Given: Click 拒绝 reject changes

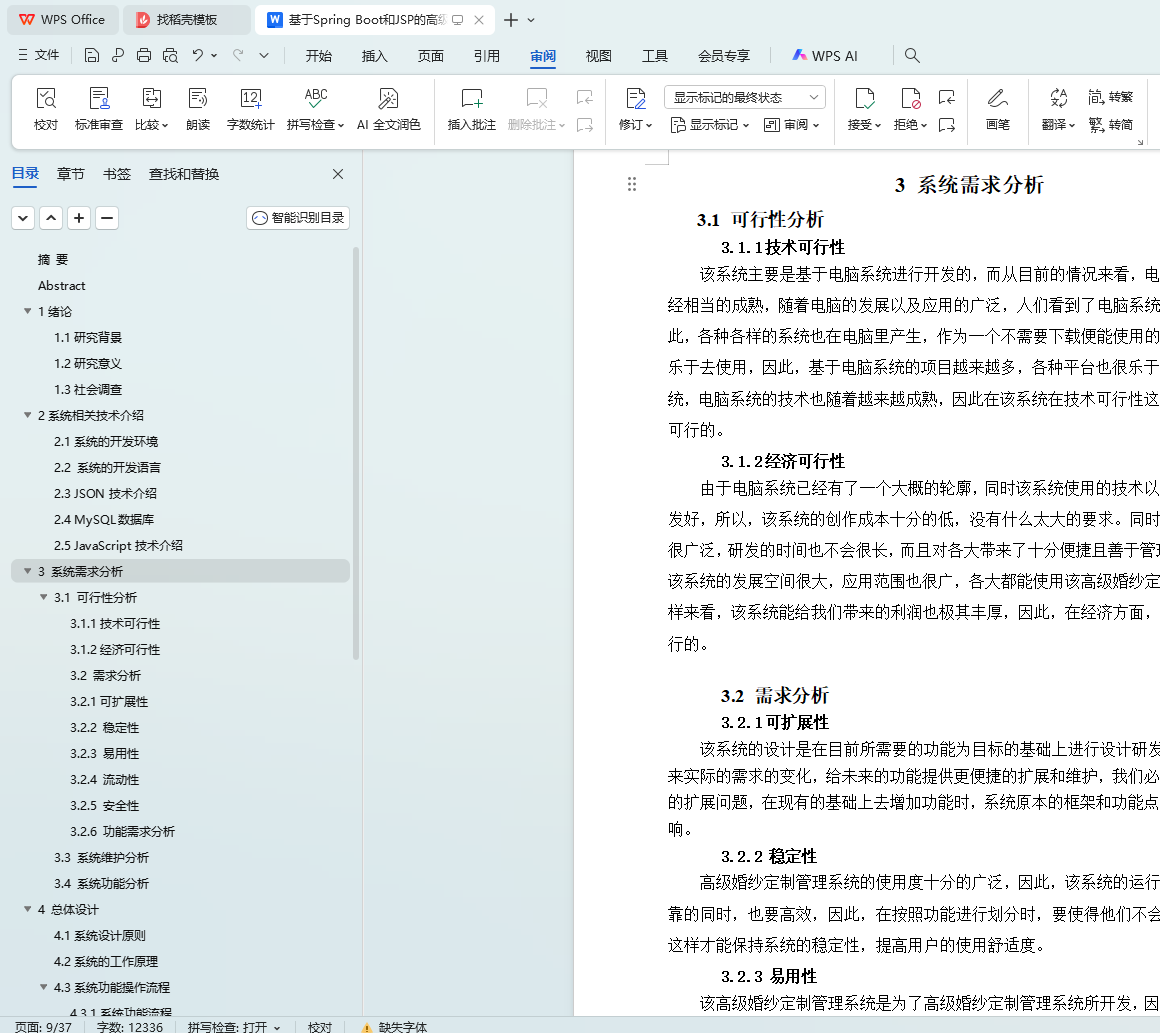Looking at the screenshot, I should [x=910, y=109].
